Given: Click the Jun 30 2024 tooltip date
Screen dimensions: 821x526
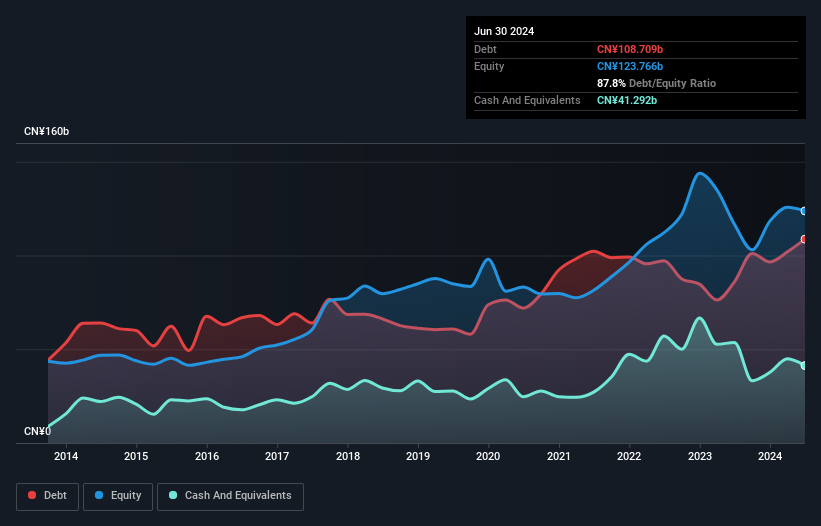Looking at the screenshot, I should (x=504, y=31).
